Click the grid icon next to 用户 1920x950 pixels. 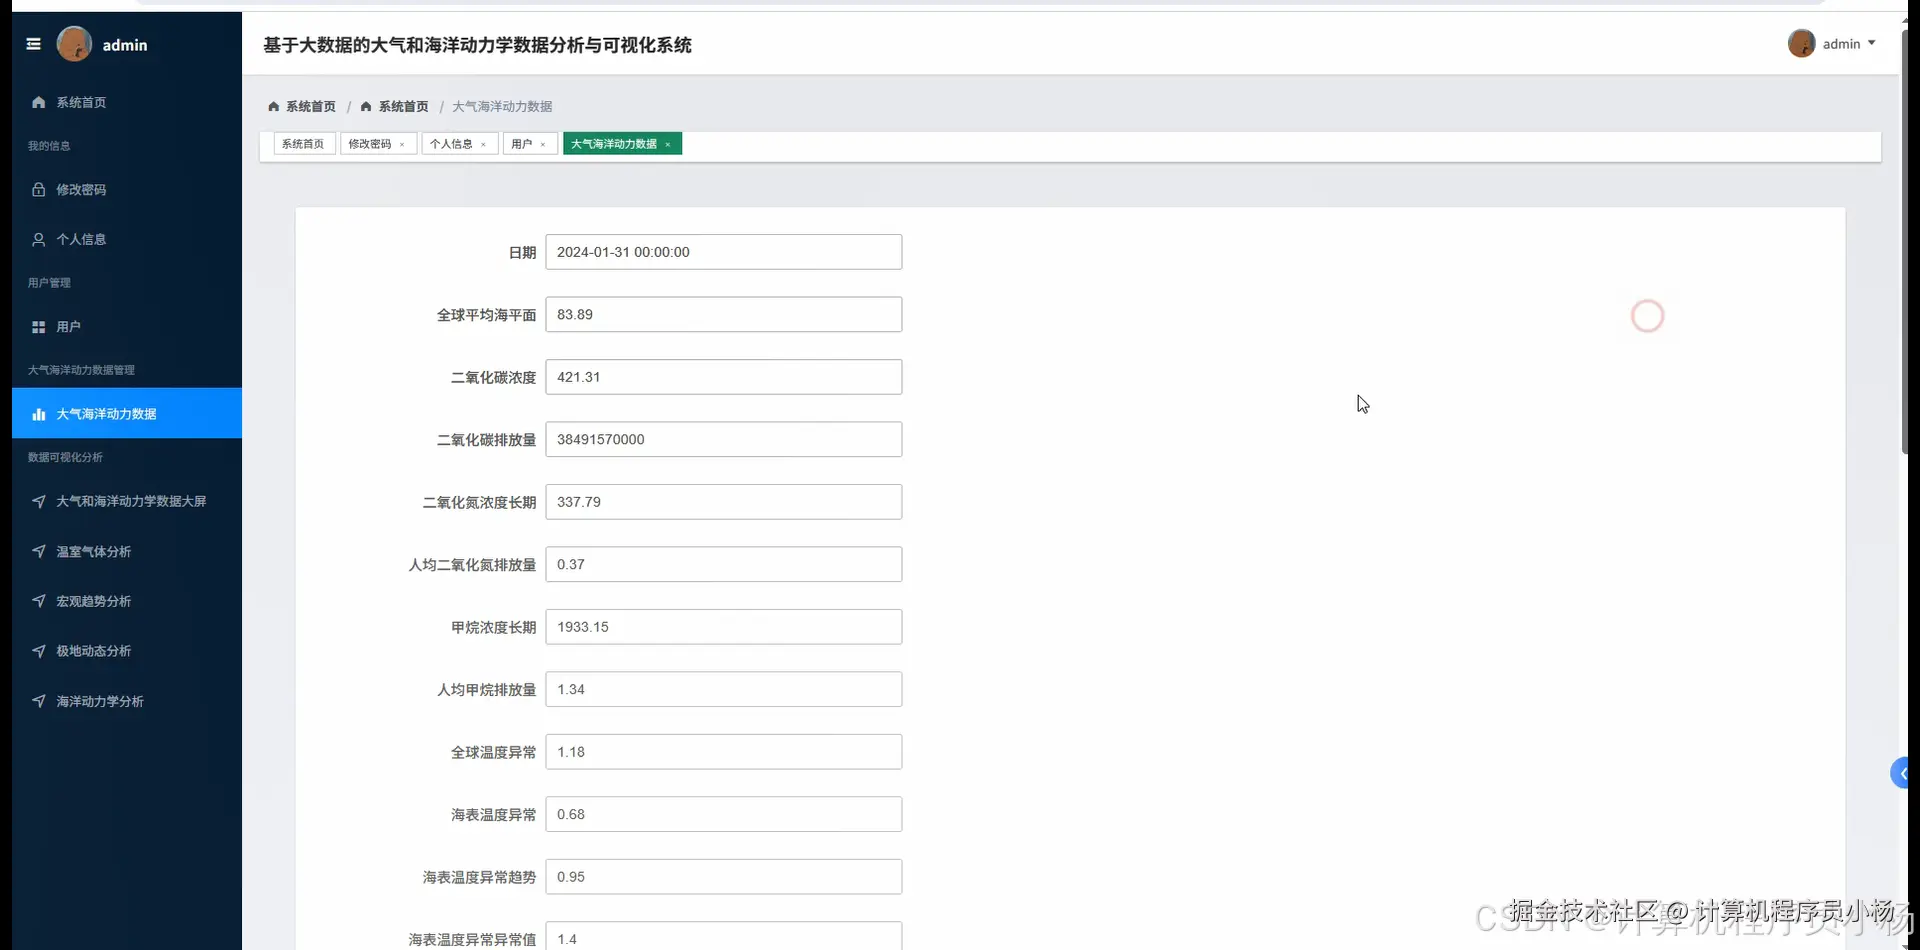click(x=38, y=327)
